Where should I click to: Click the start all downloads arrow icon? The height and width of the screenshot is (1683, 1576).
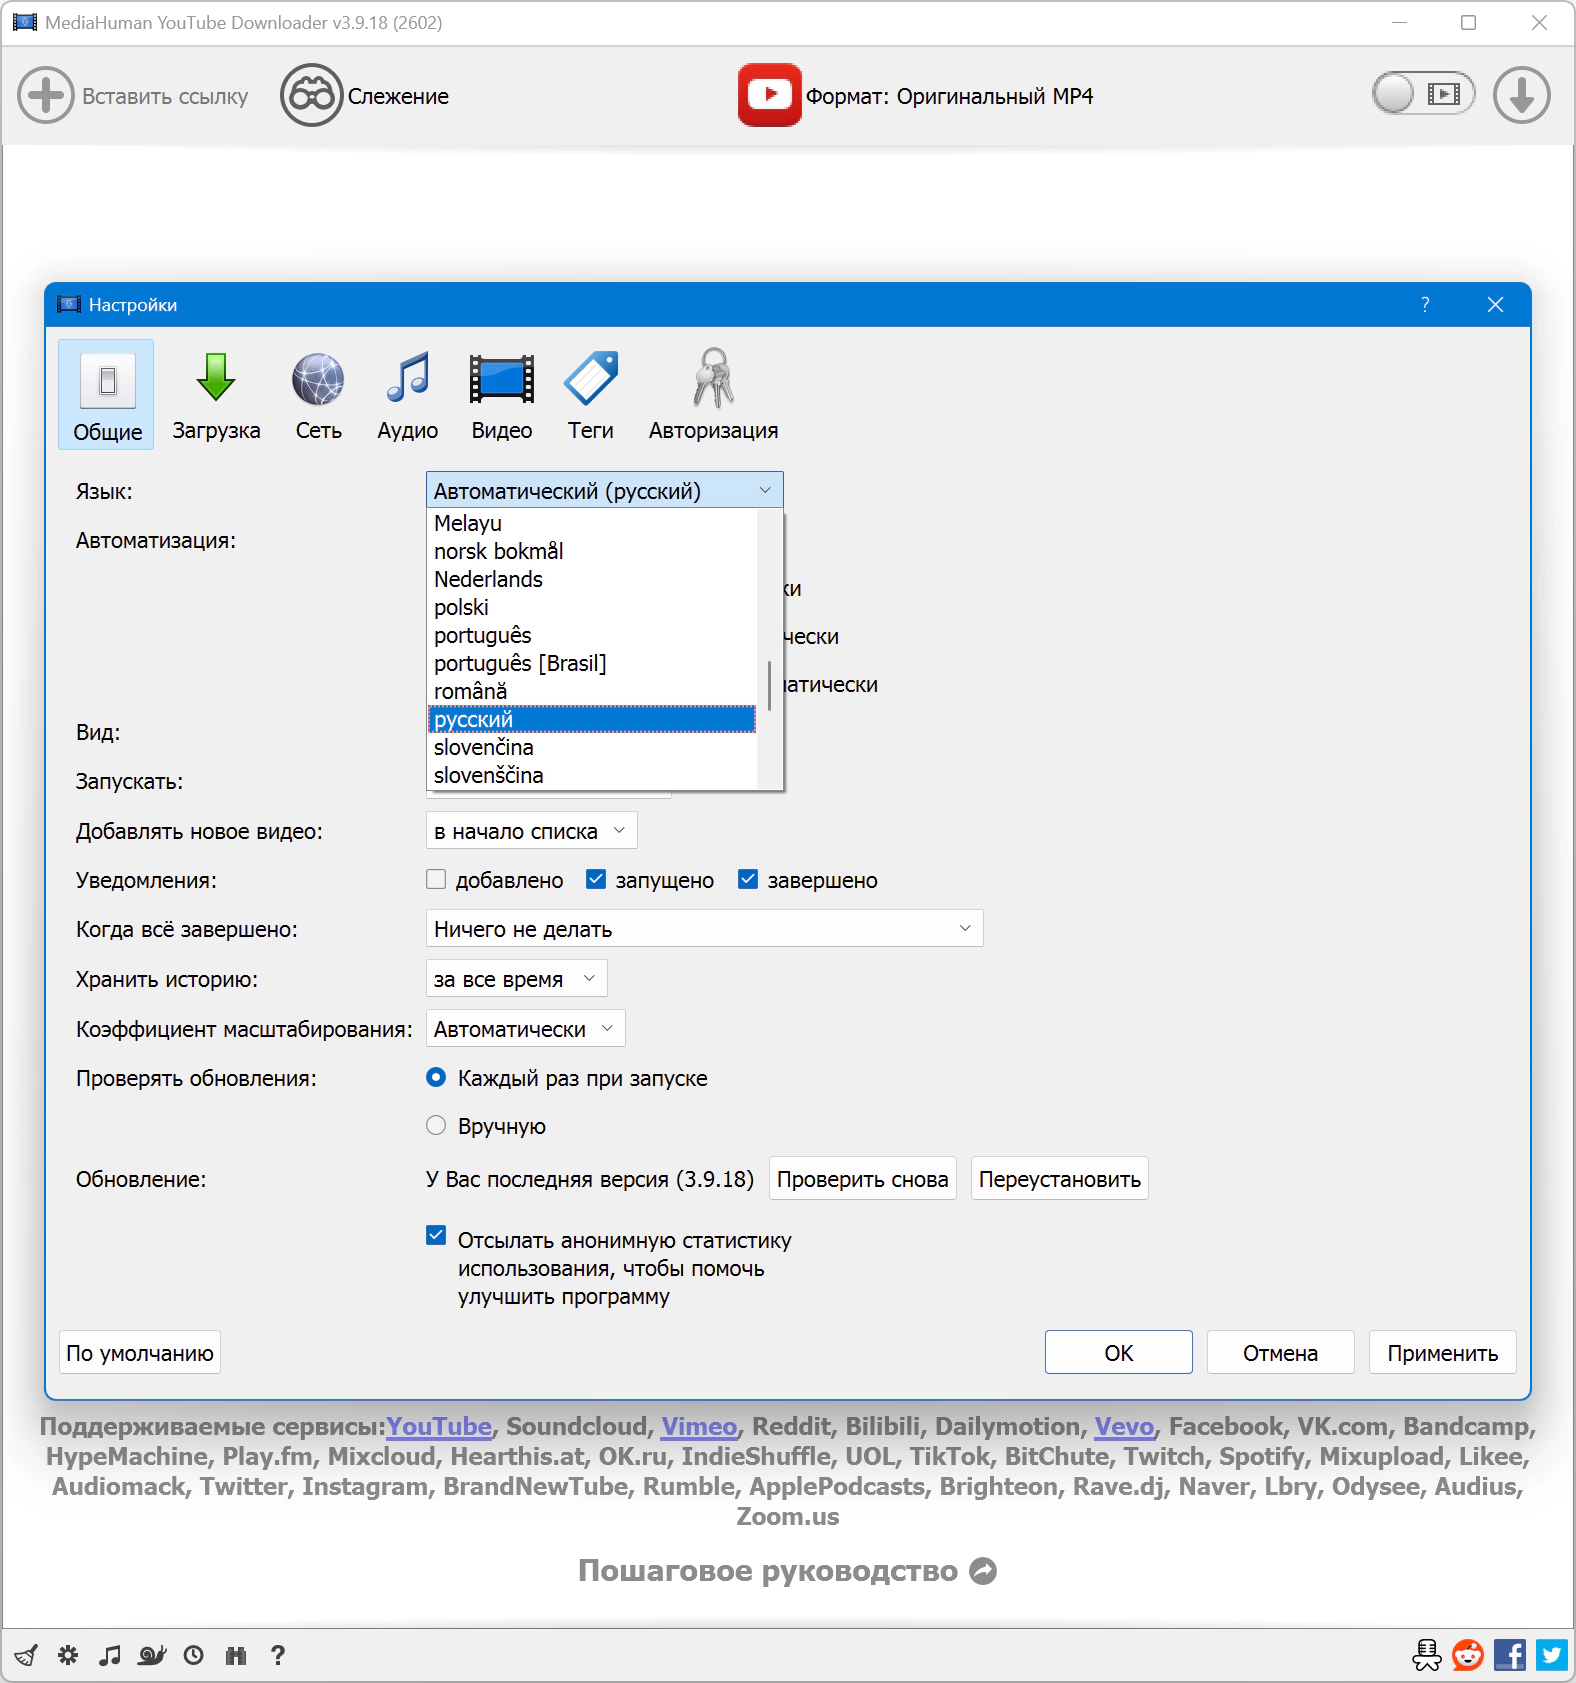(1521, 96)
